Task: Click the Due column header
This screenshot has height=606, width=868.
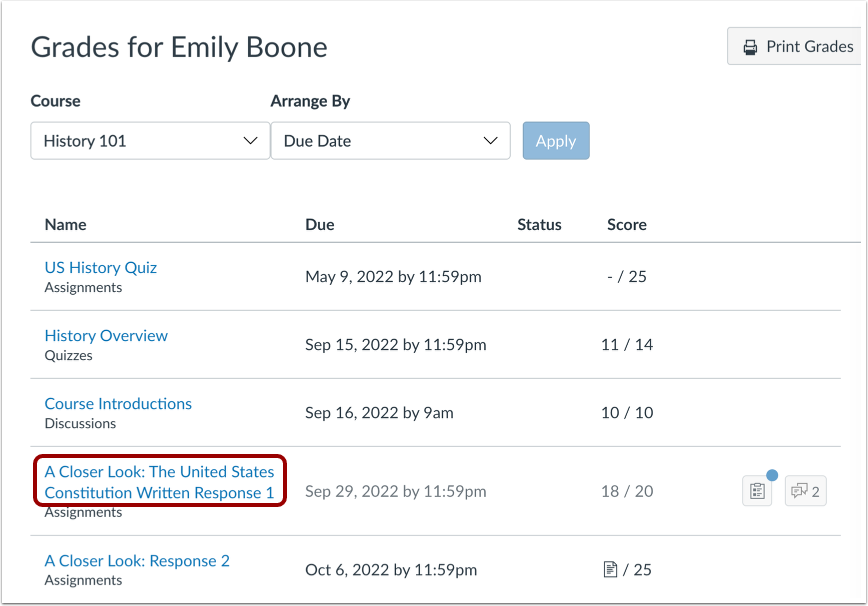Action: pos(320,225)
